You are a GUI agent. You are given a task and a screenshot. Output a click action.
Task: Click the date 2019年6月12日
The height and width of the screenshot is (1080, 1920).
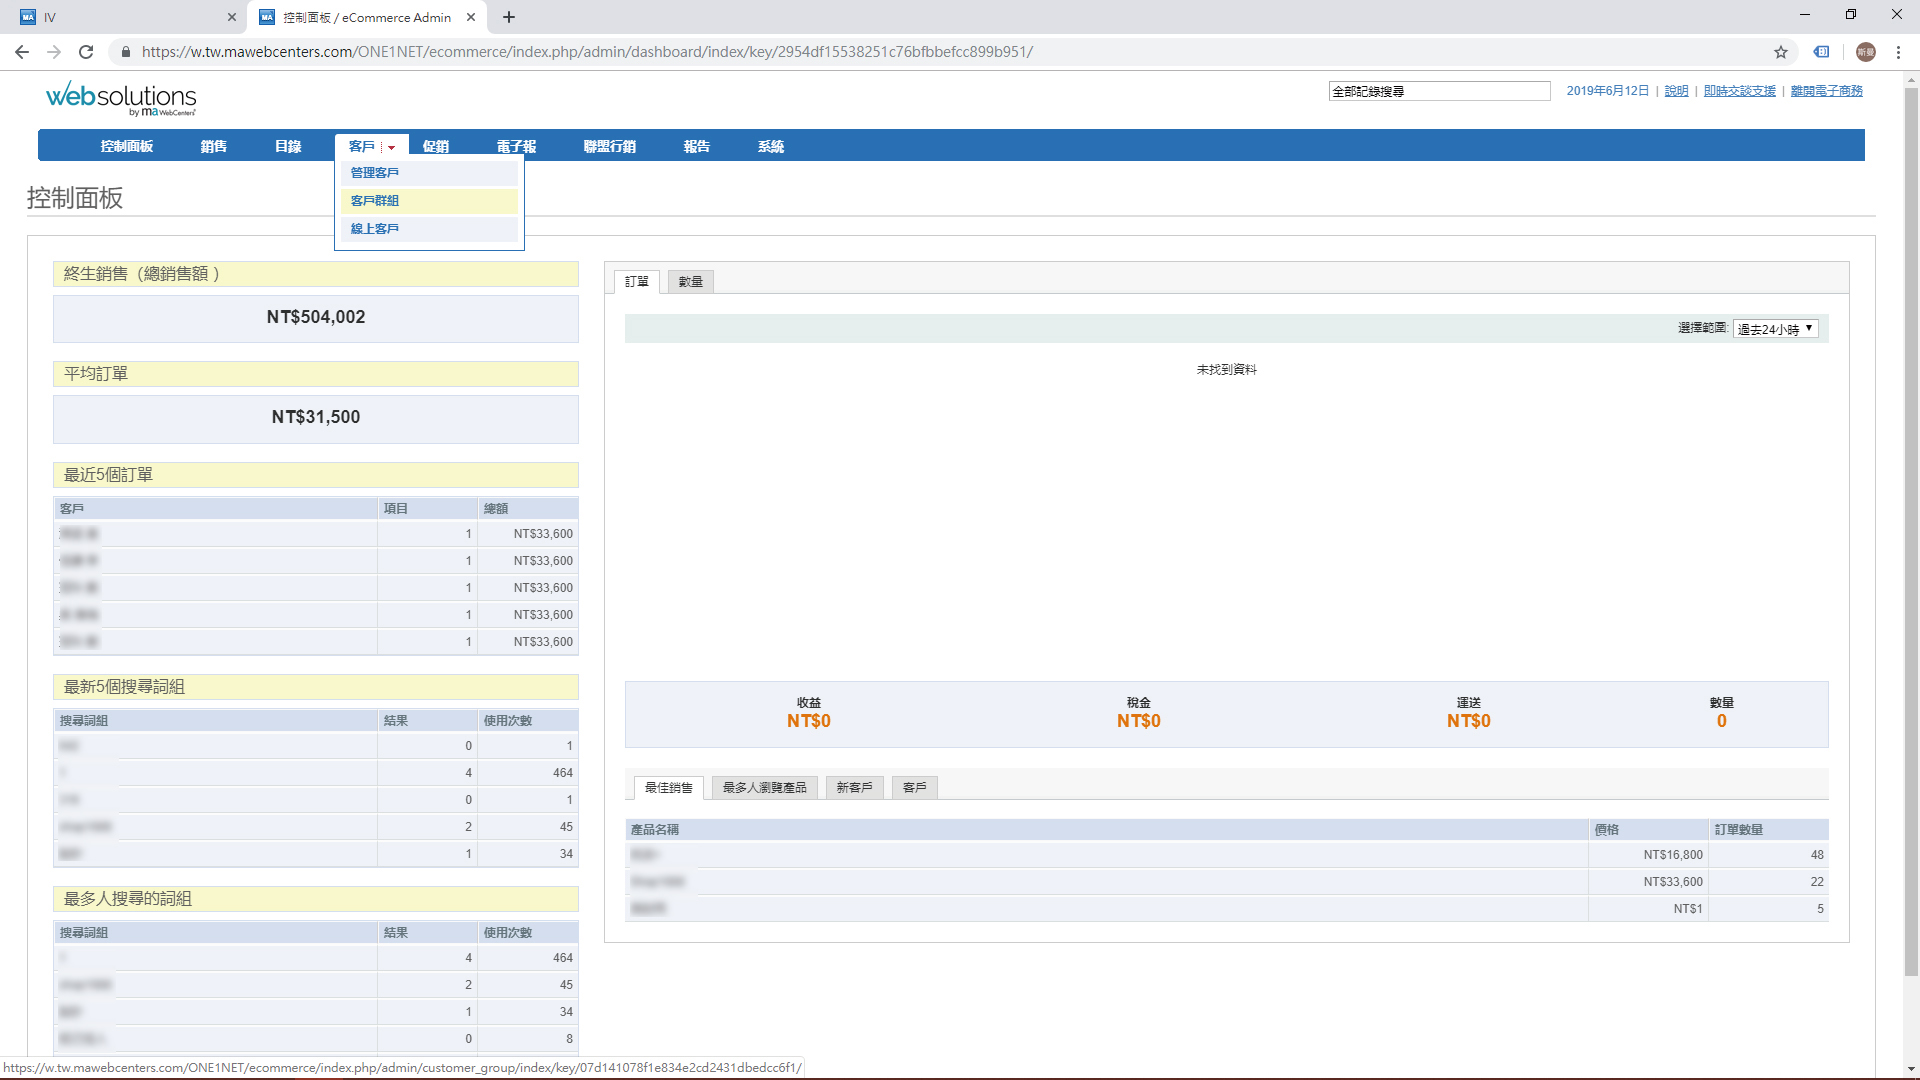1608,91
